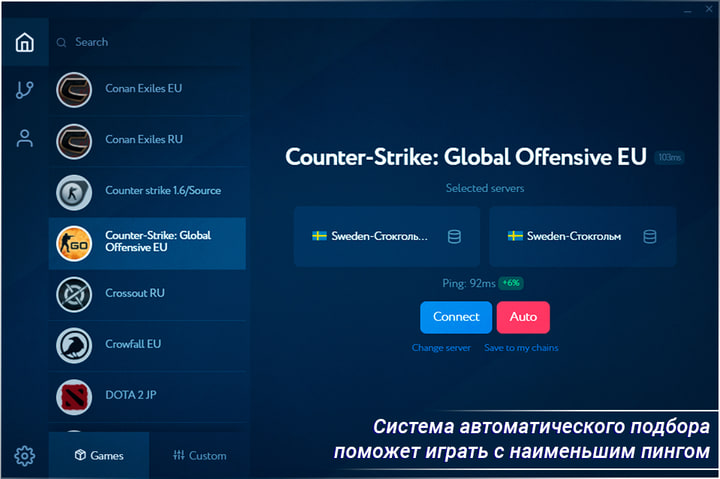
Task: Click the search magnifier icon
Action: pos(62,43)
